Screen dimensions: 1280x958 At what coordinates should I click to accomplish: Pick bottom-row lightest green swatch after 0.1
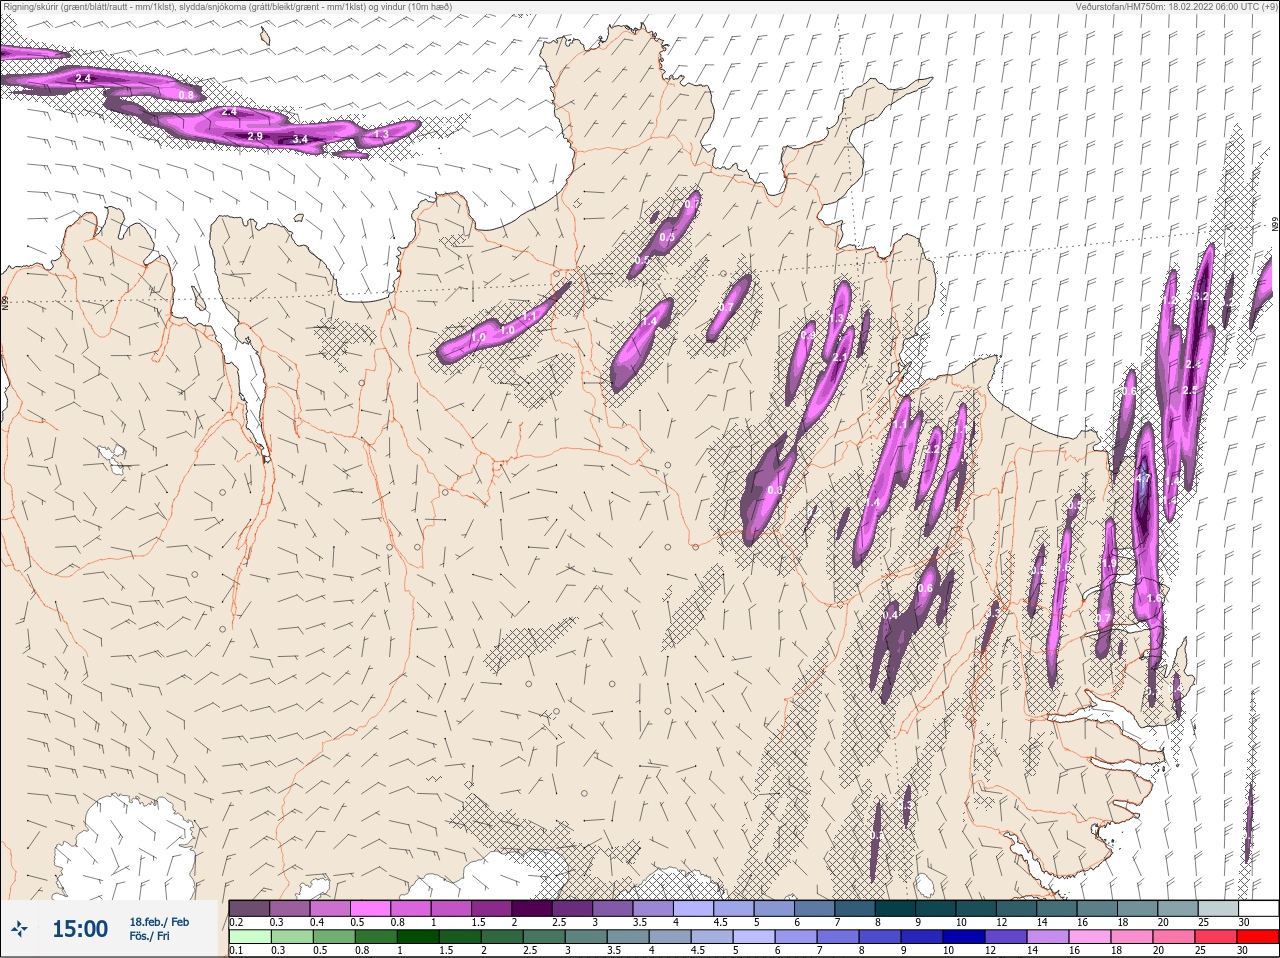(x=250, y=937)
